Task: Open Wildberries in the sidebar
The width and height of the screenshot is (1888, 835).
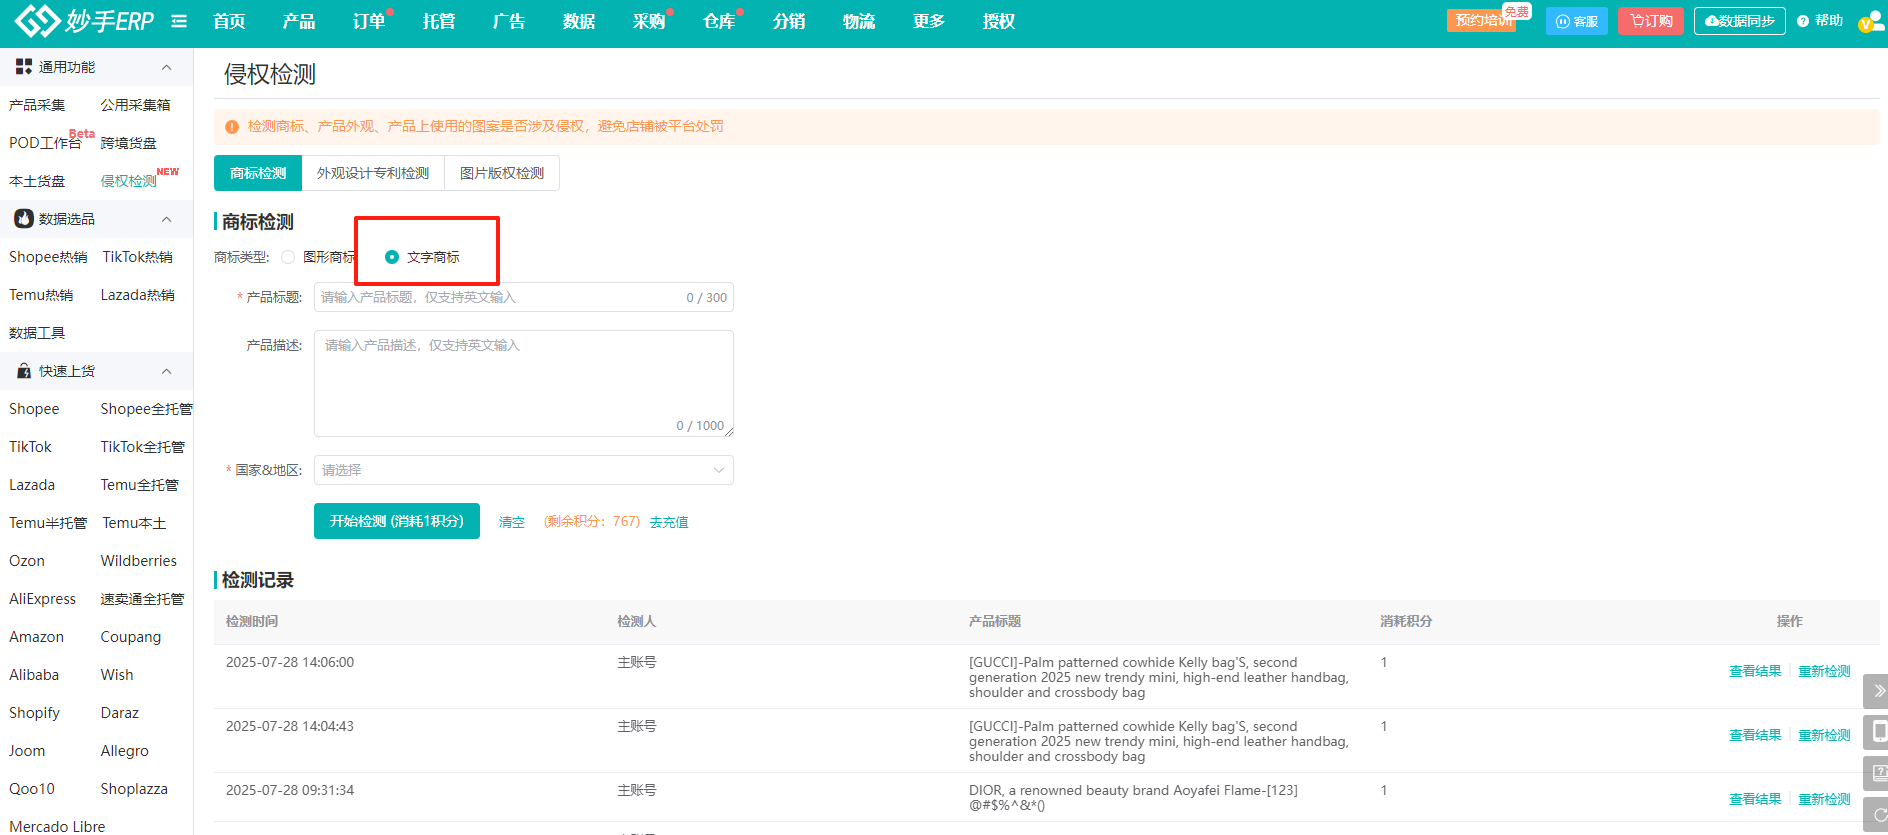Action: (139, 561)
